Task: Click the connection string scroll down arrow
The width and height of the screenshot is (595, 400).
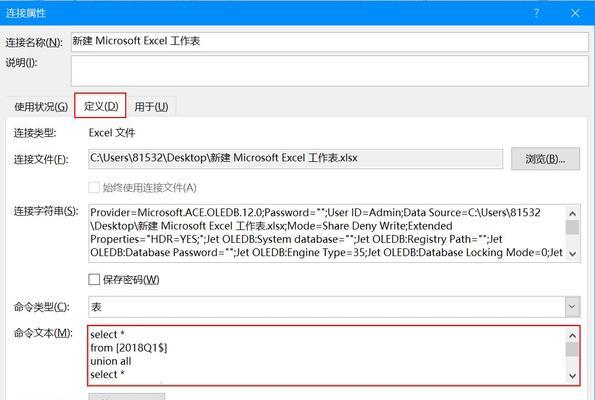Action: (572, 254)
